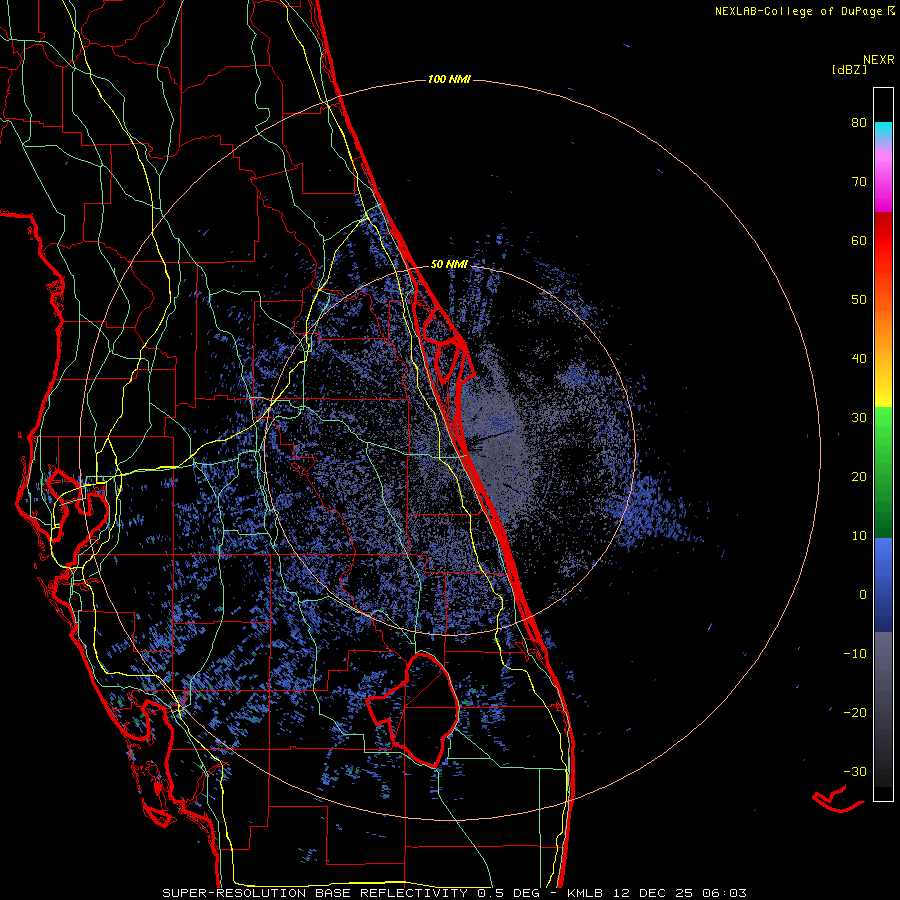Click the 40 value on dBZ scale

coord(859,359)
